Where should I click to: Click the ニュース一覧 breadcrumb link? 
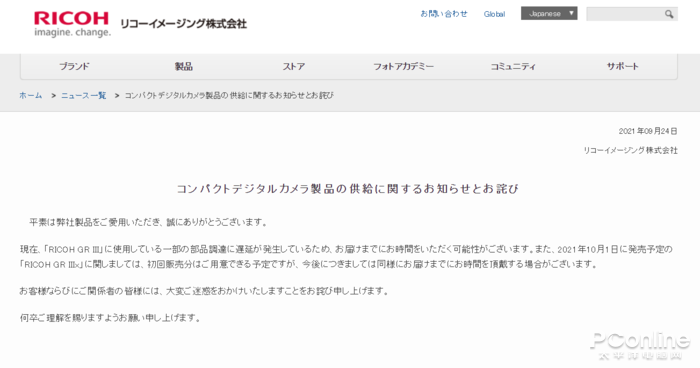tap(83, 96)
